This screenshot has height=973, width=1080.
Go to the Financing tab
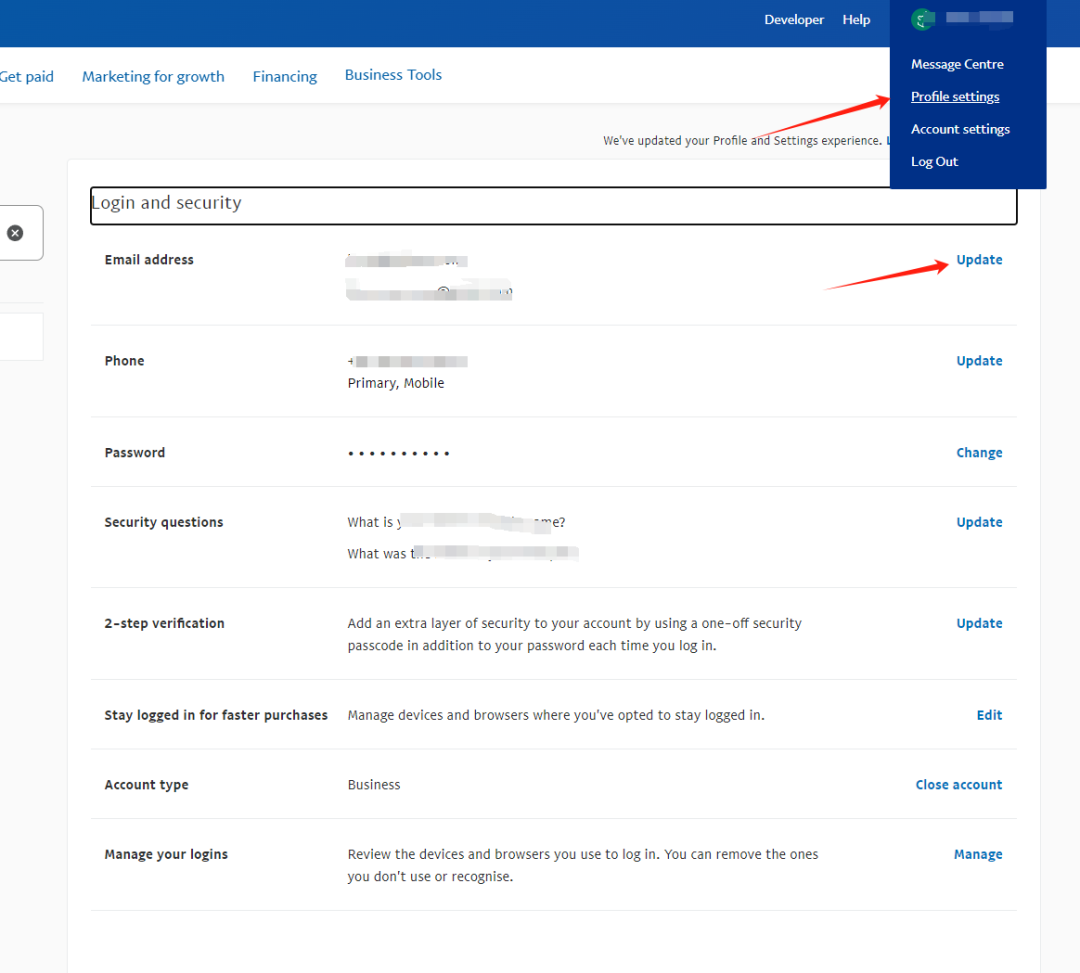coord(285,76)
